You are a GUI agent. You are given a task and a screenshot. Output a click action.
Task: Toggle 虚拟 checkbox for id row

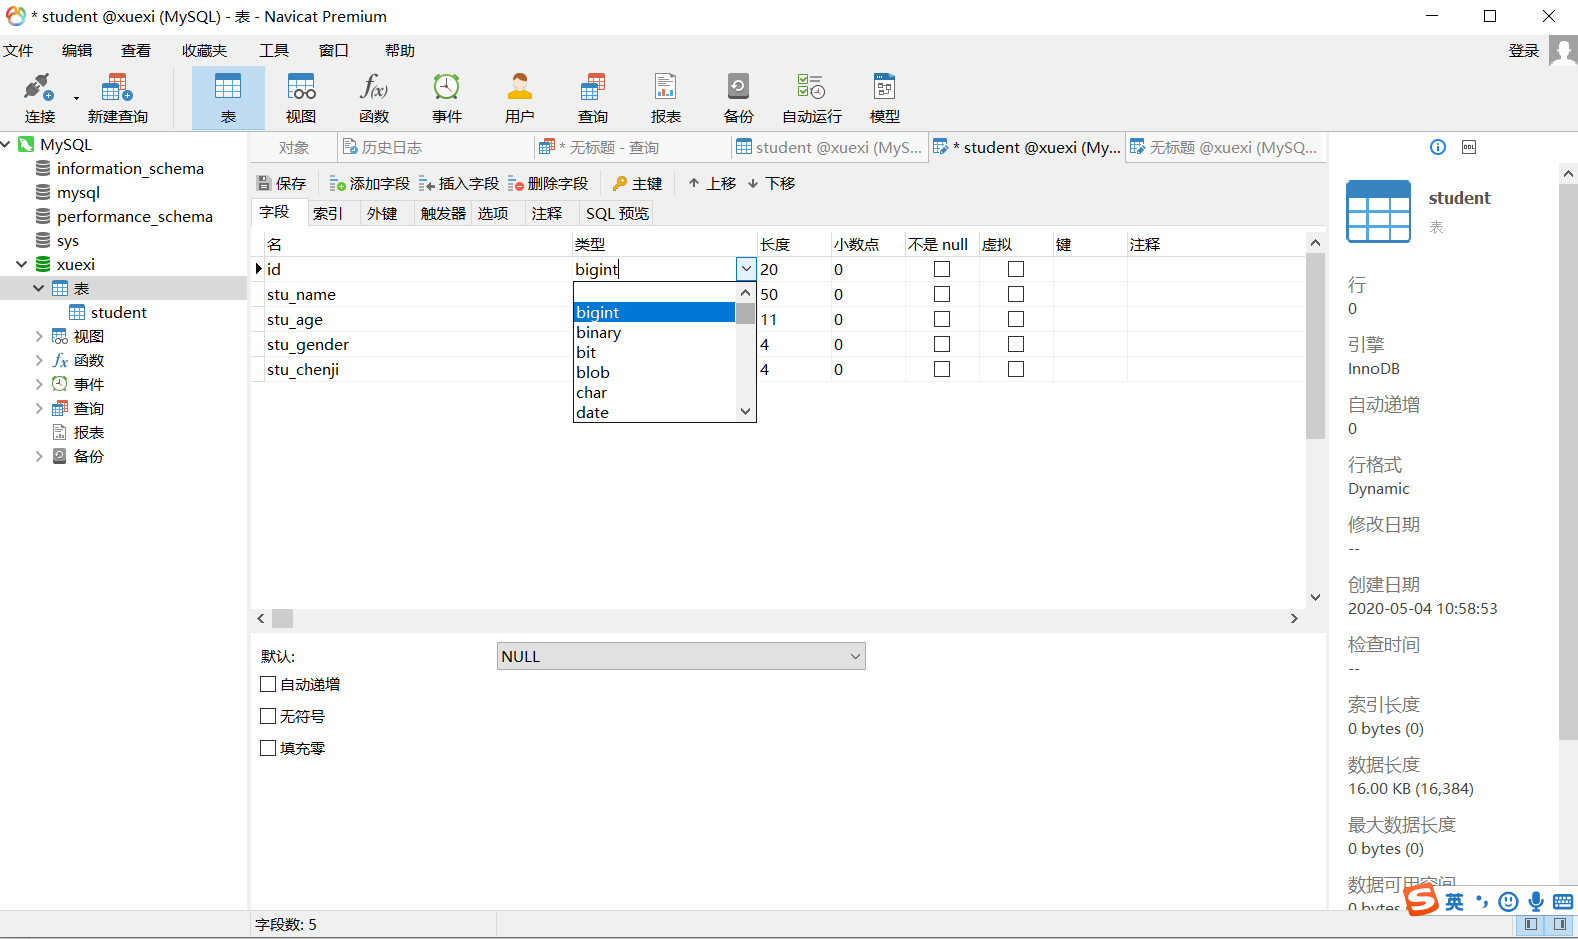pyautogui.click(x=1016, y=269)
